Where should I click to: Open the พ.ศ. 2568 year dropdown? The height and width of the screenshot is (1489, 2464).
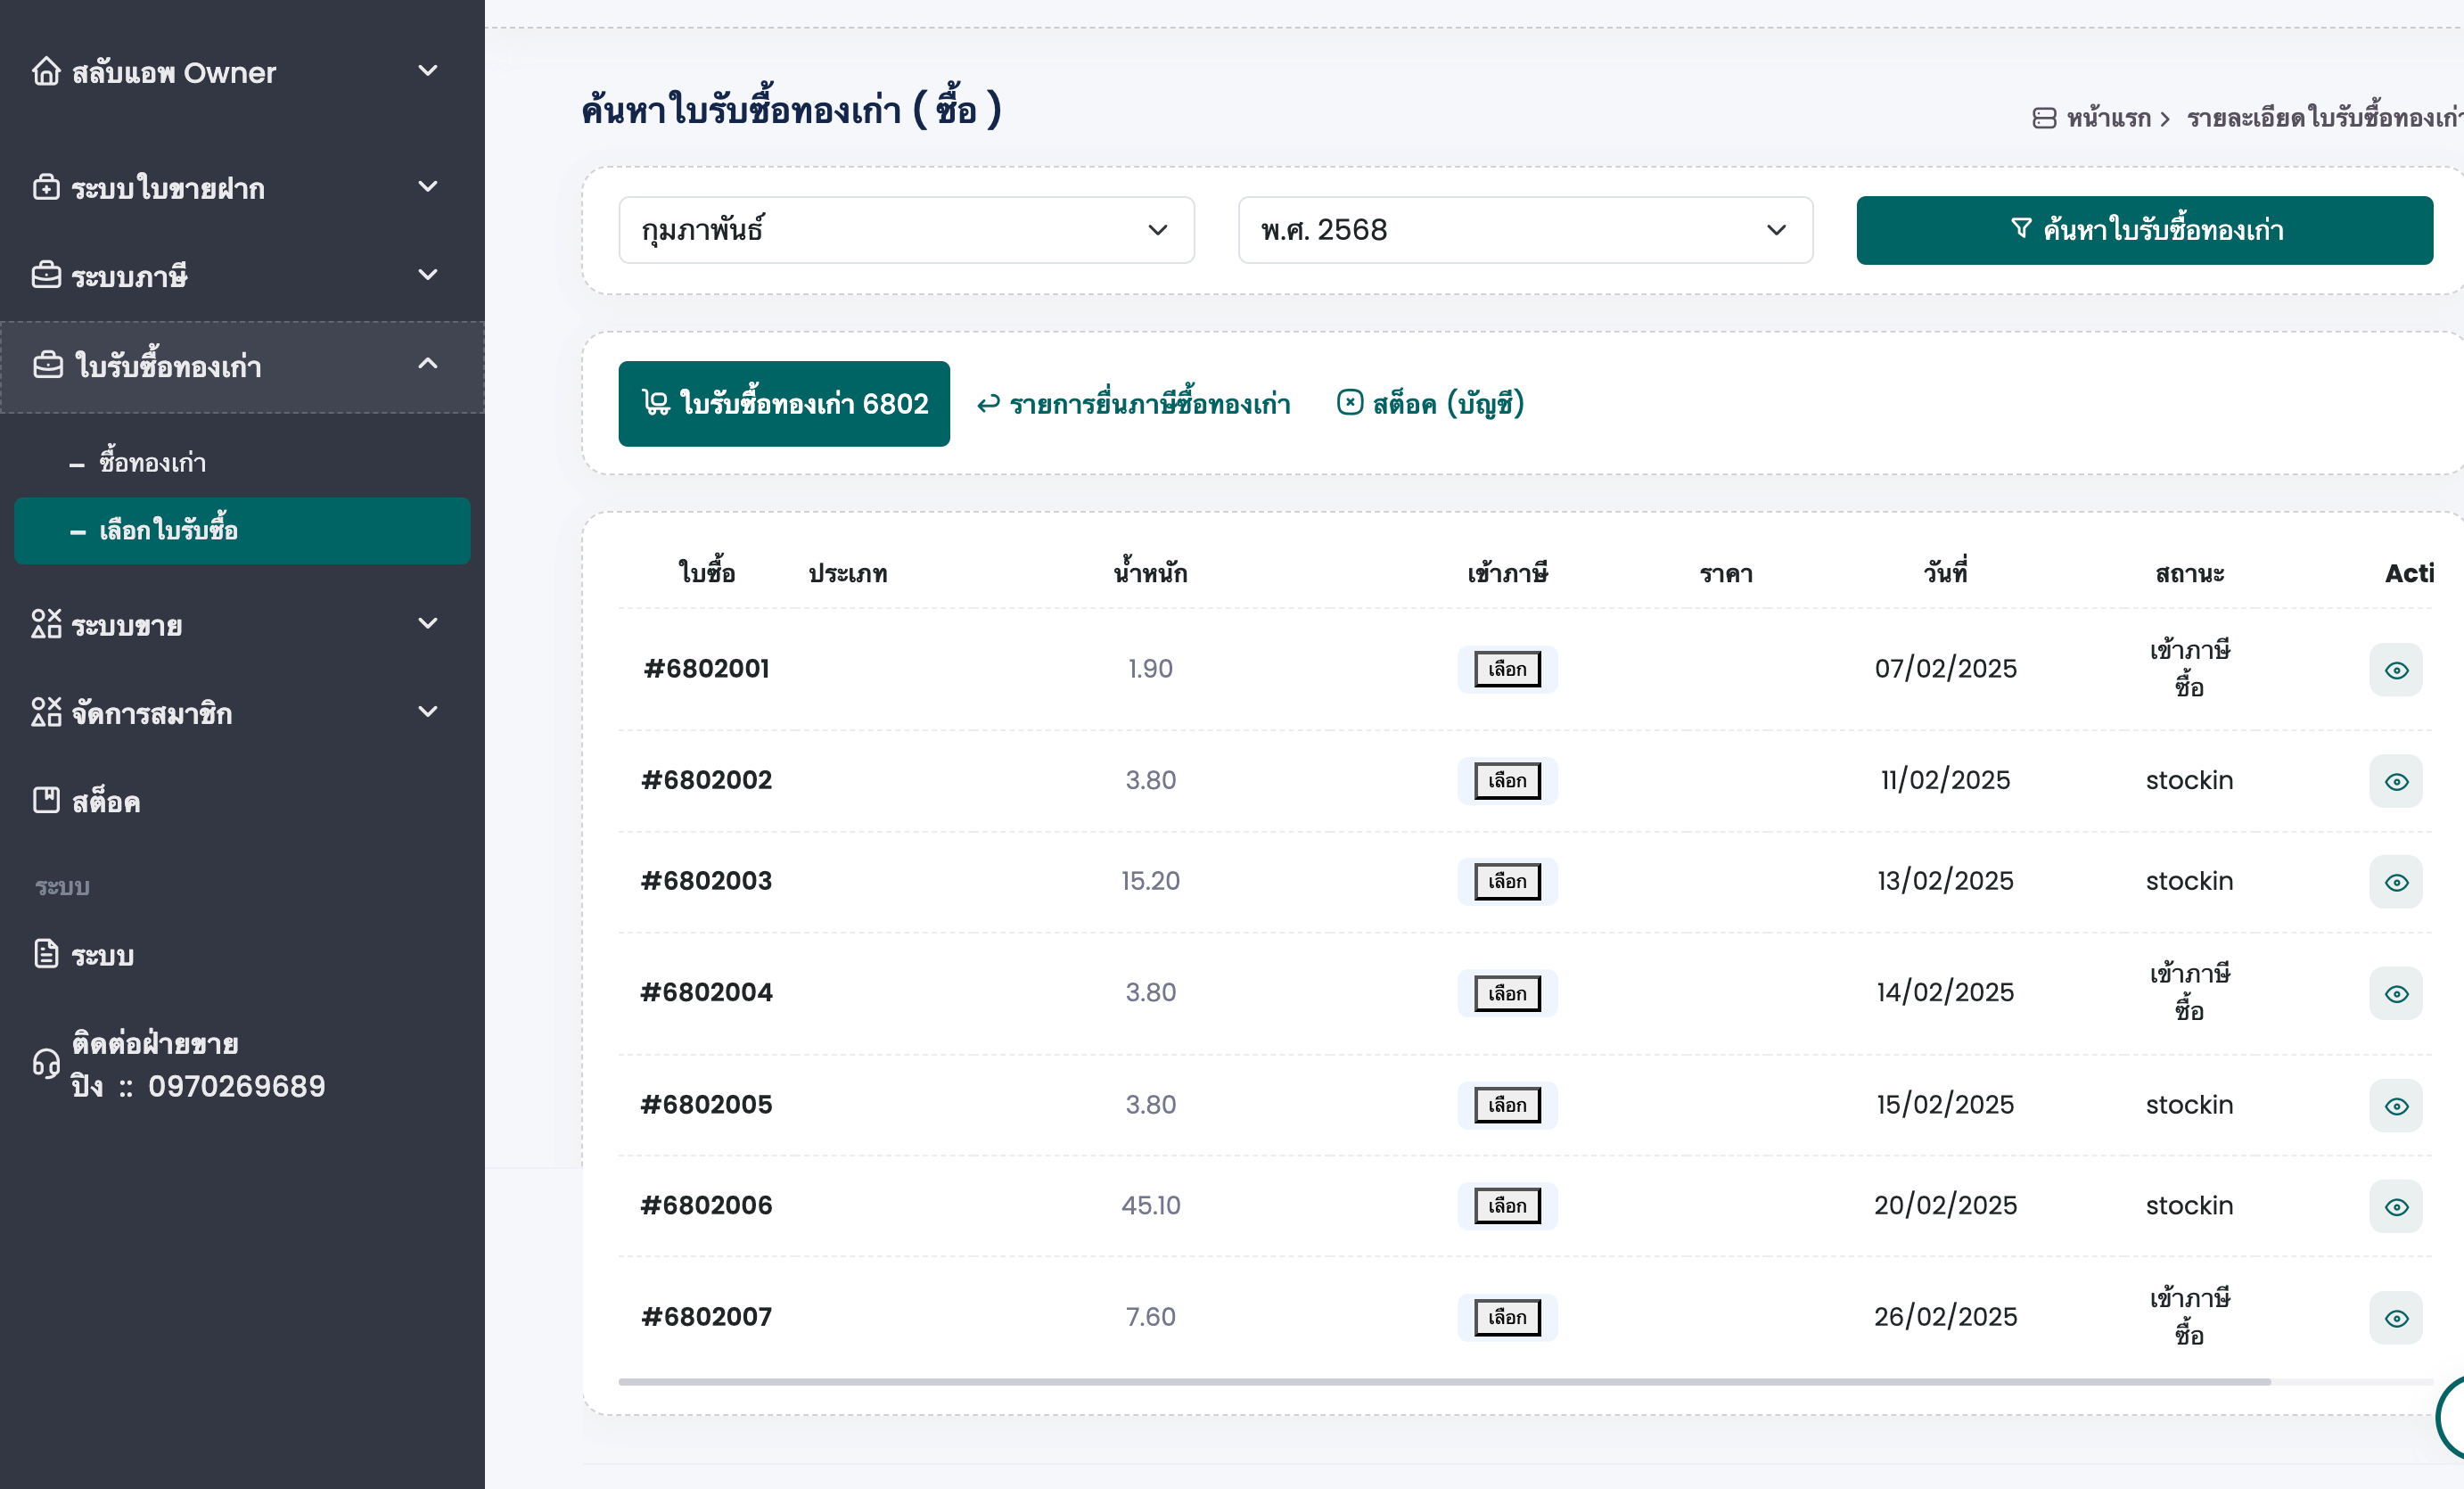tap(1524, 230)
